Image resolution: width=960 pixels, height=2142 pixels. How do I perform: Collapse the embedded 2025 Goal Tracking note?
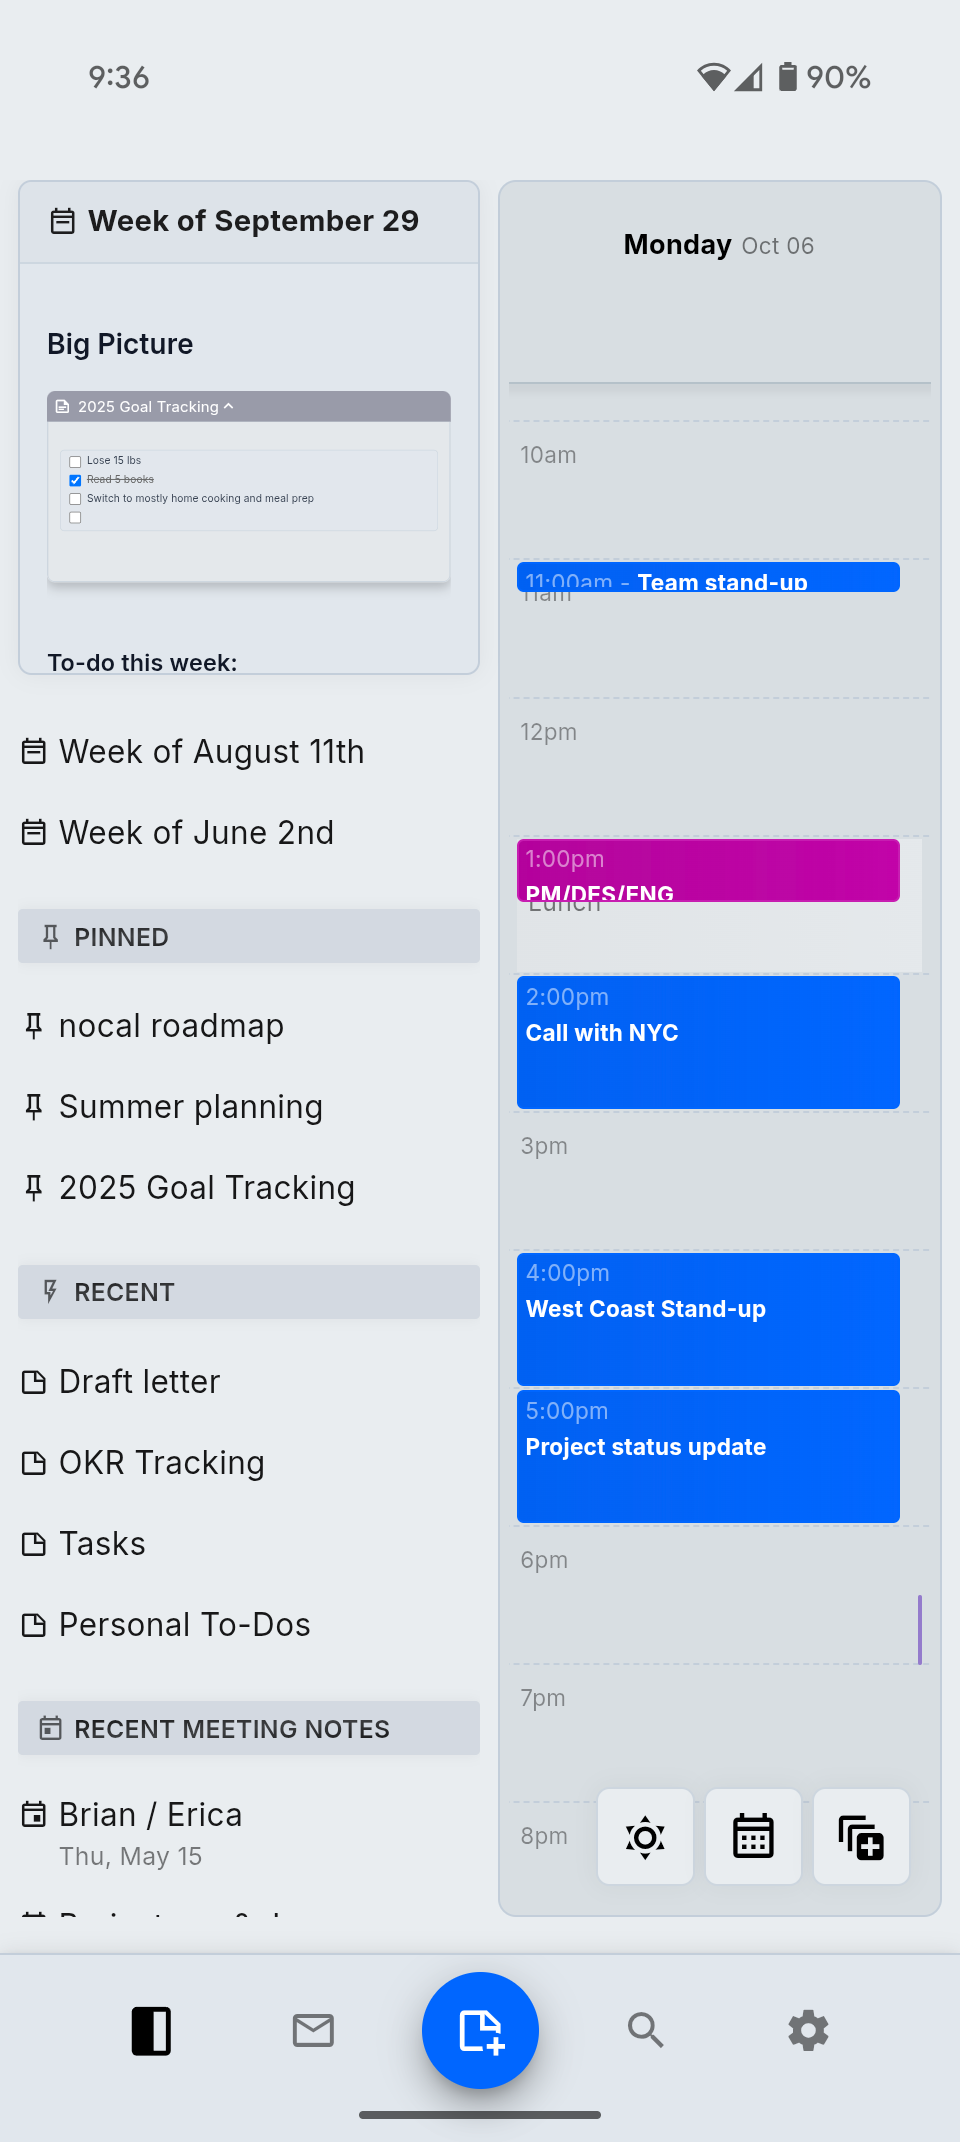[x=229, y=406]
